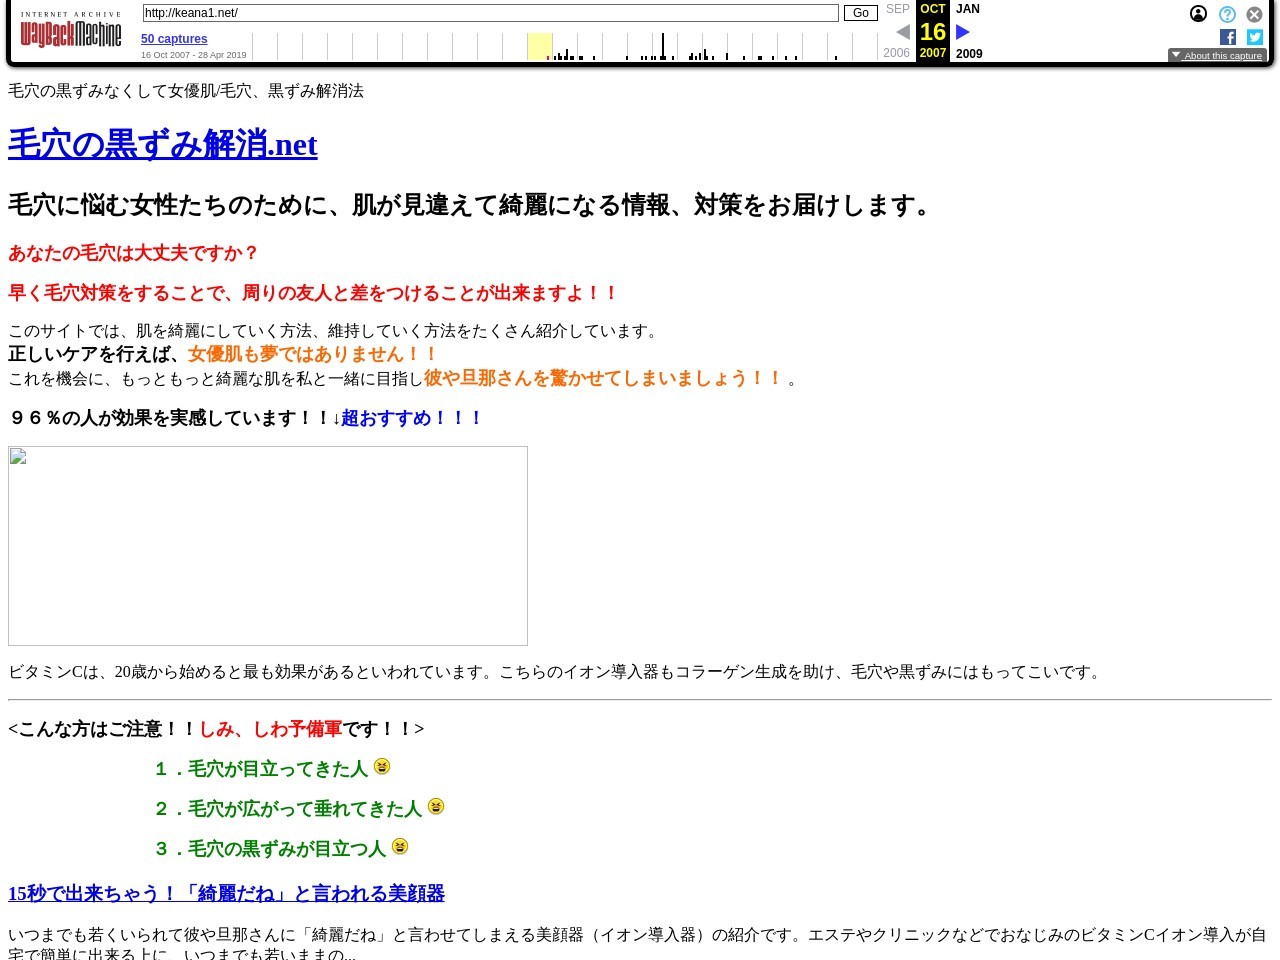Close the Wayback toolbar
1280x960 pixels.
(1254, 14)
